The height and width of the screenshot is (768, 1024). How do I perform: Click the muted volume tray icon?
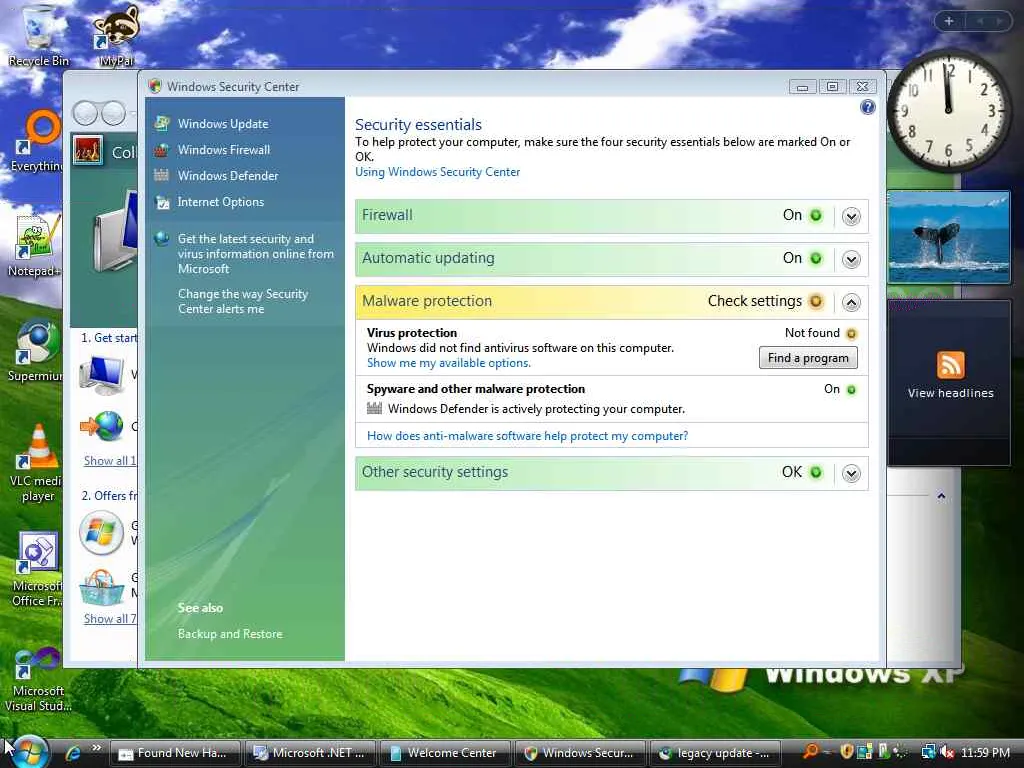point(946,752)
